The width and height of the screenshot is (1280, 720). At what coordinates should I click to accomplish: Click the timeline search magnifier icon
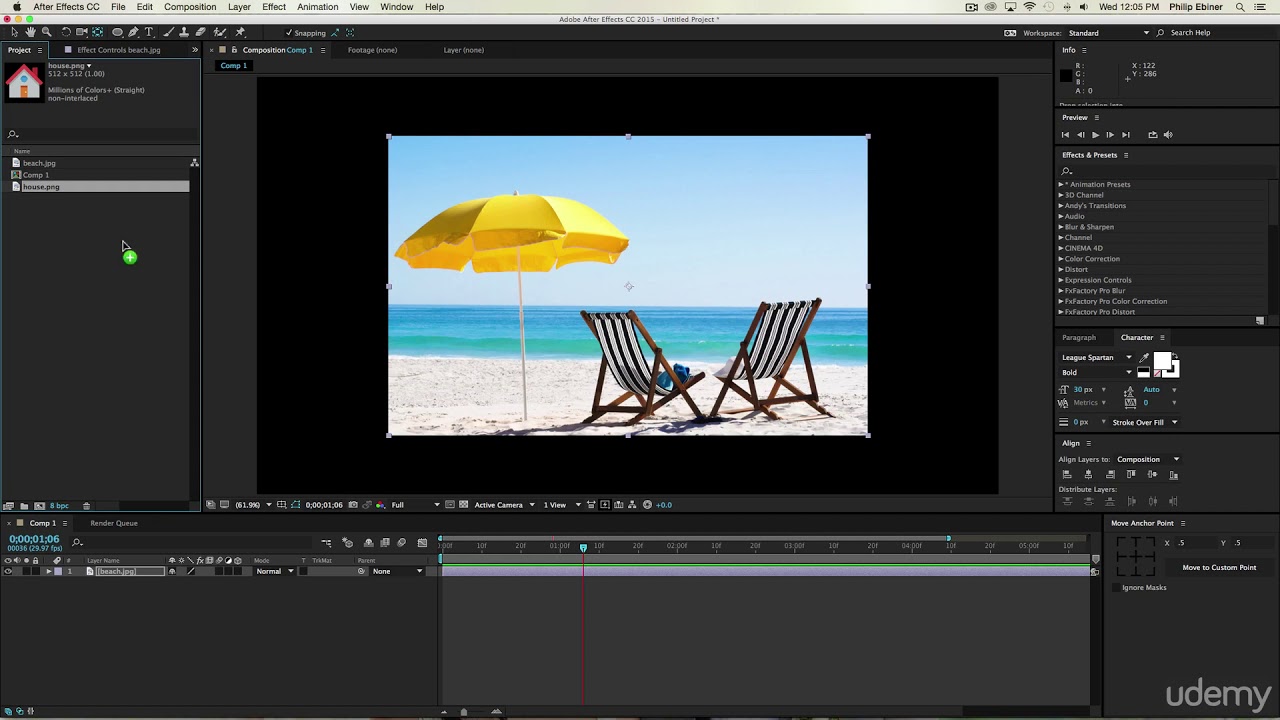coord(77,542)
